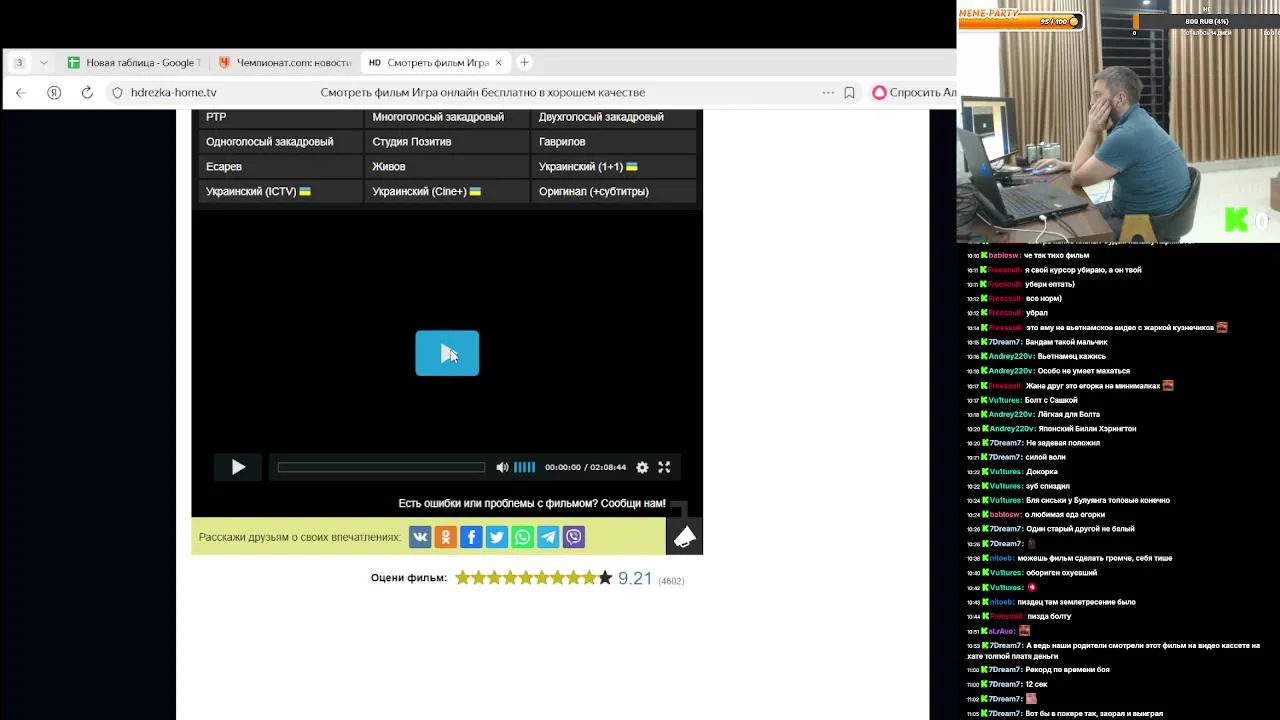Click the large blue play button overlay

(447, 353)
